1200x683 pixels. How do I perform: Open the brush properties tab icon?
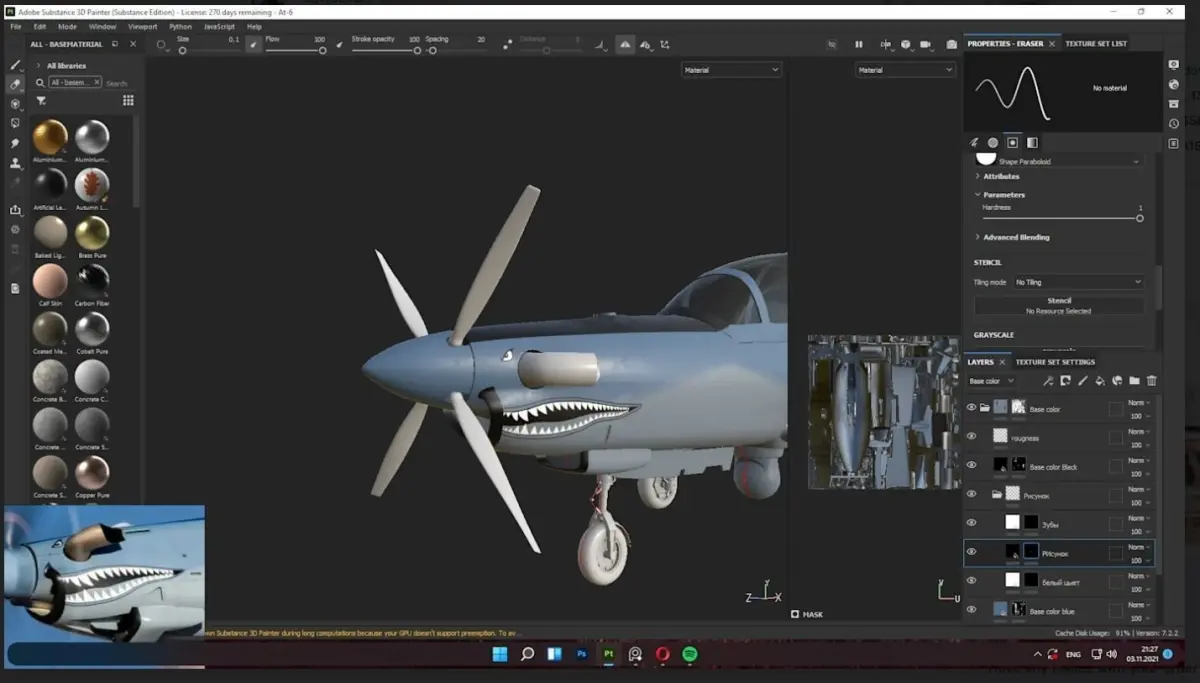(x=973, y=142)
